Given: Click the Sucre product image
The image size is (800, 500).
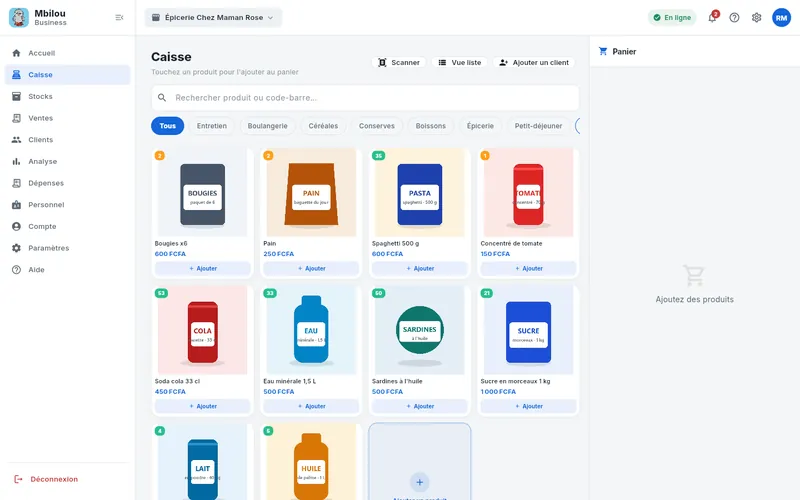Looking at the screenshot, I should 529,331.
